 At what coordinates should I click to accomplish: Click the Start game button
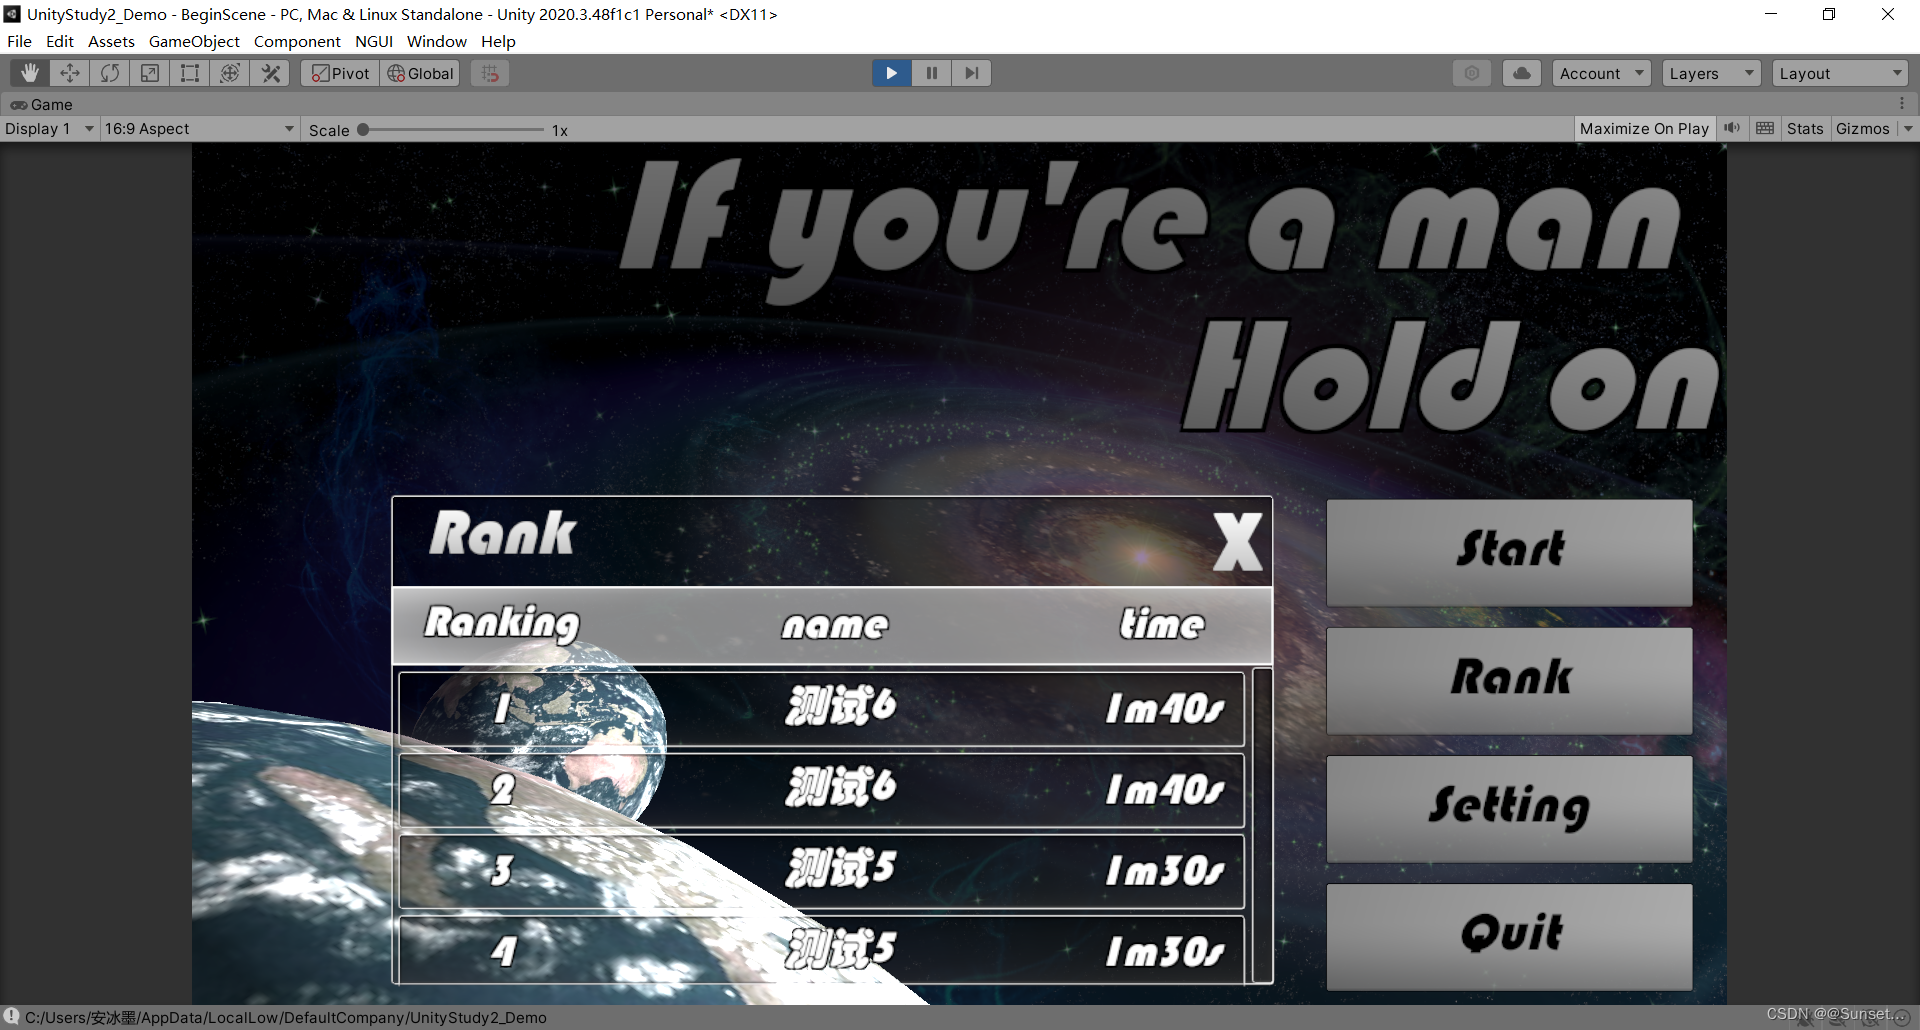1509,553
